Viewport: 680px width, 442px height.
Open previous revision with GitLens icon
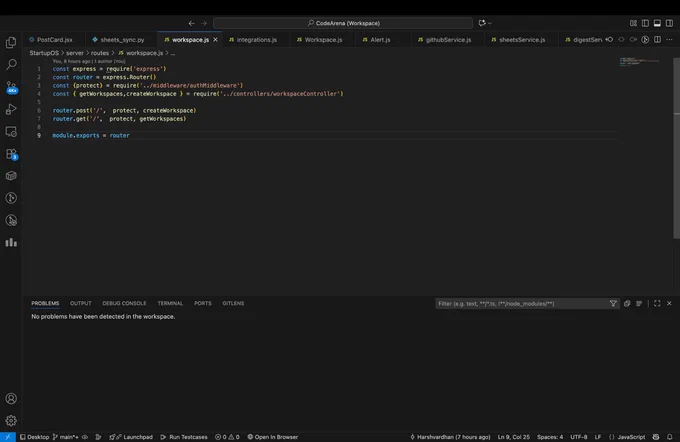[609, 39]
